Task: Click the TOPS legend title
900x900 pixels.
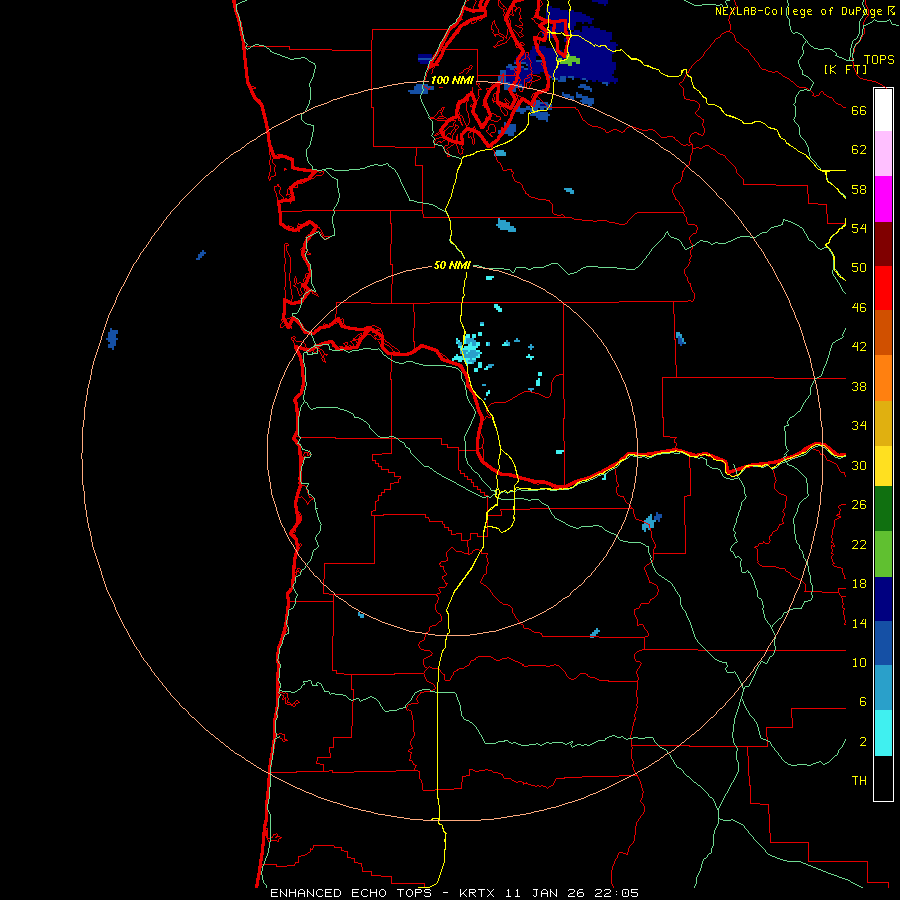Action: coord(879,59)
